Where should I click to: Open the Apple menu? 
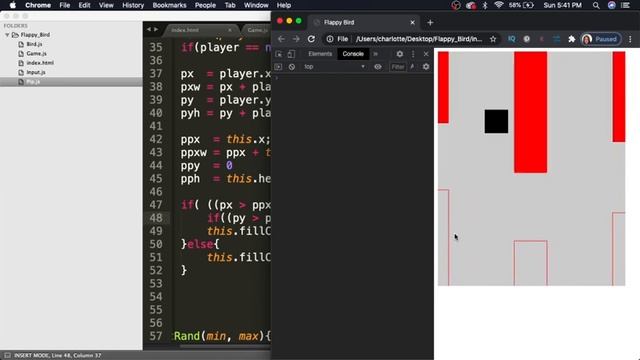pyautogui.click(x=12, y=5)
